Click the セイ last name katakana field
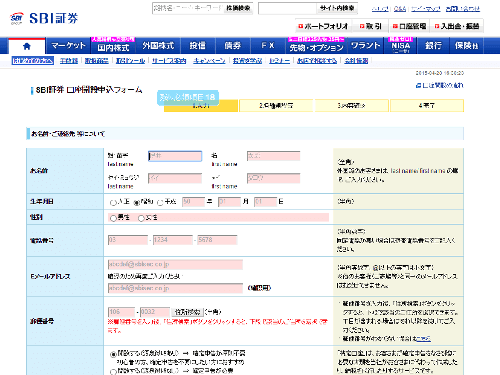500x375 pixels. 175,178
